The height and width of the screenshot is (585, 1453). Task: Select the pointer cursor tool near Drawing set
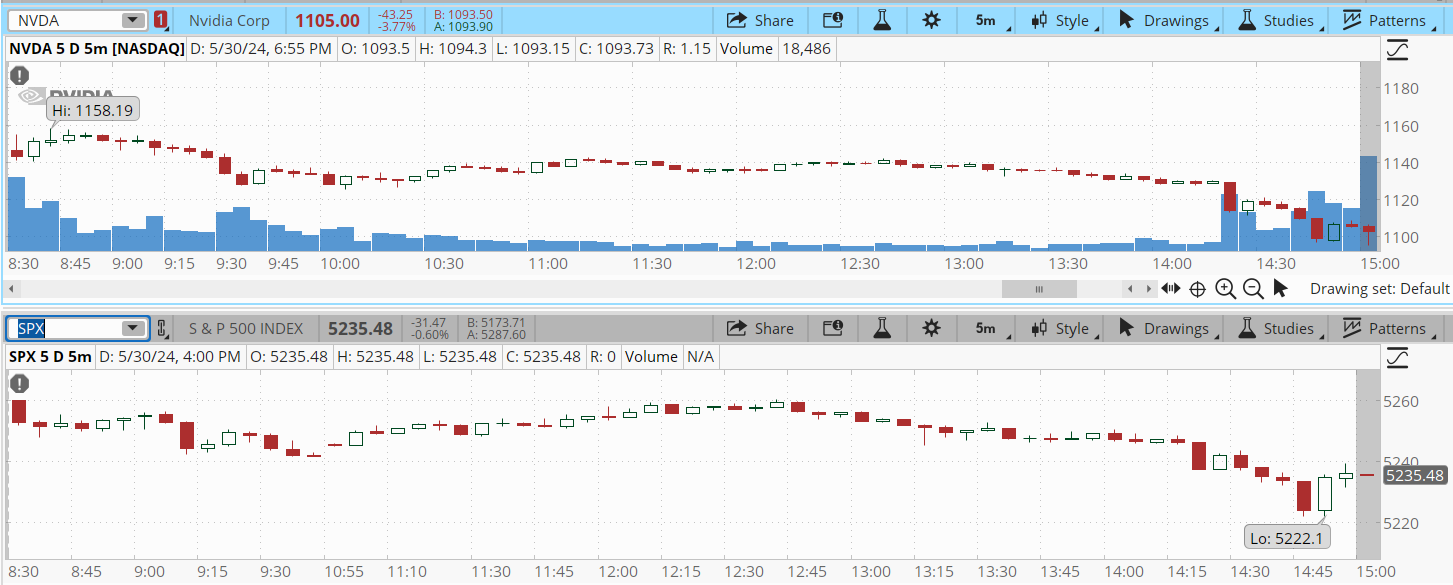pyautogui.click(x=1280, y=289)
